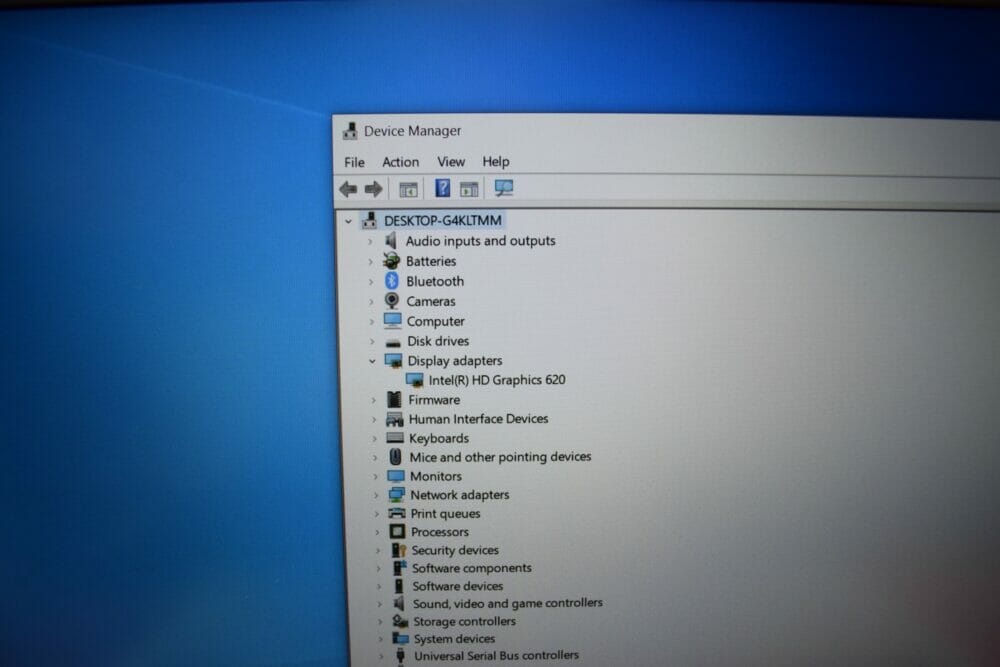Open the File menu
Image resolution: width=1000 pixels, height=667 pixels.
[x=355, y=163]
